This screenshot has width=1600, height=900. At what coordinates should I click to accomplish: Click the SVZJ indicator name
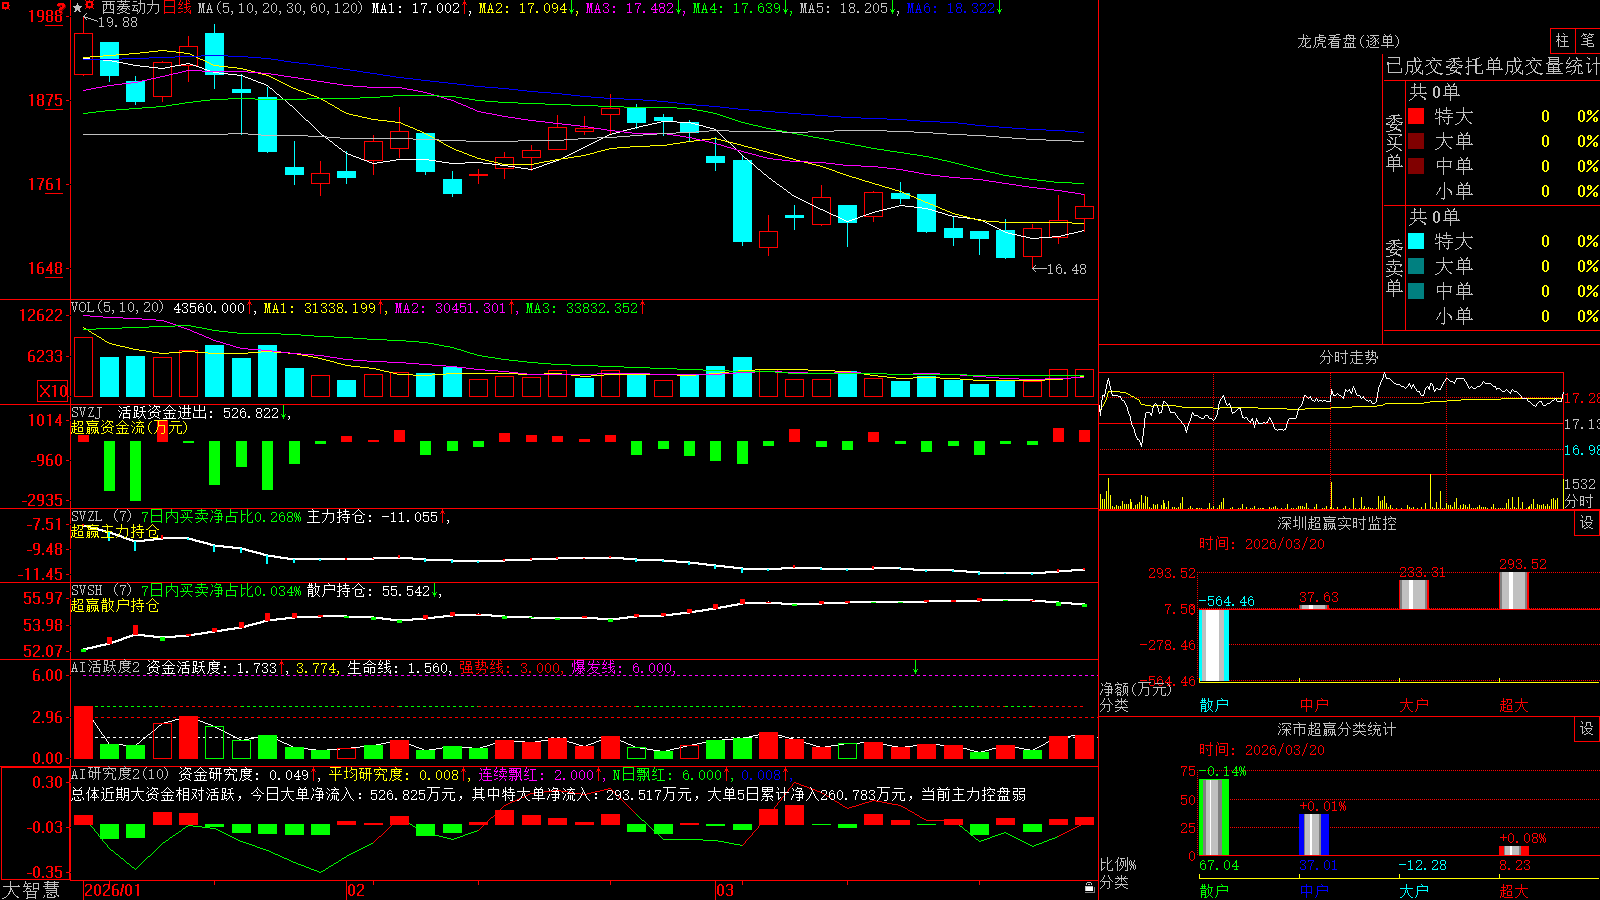(87, 412)
